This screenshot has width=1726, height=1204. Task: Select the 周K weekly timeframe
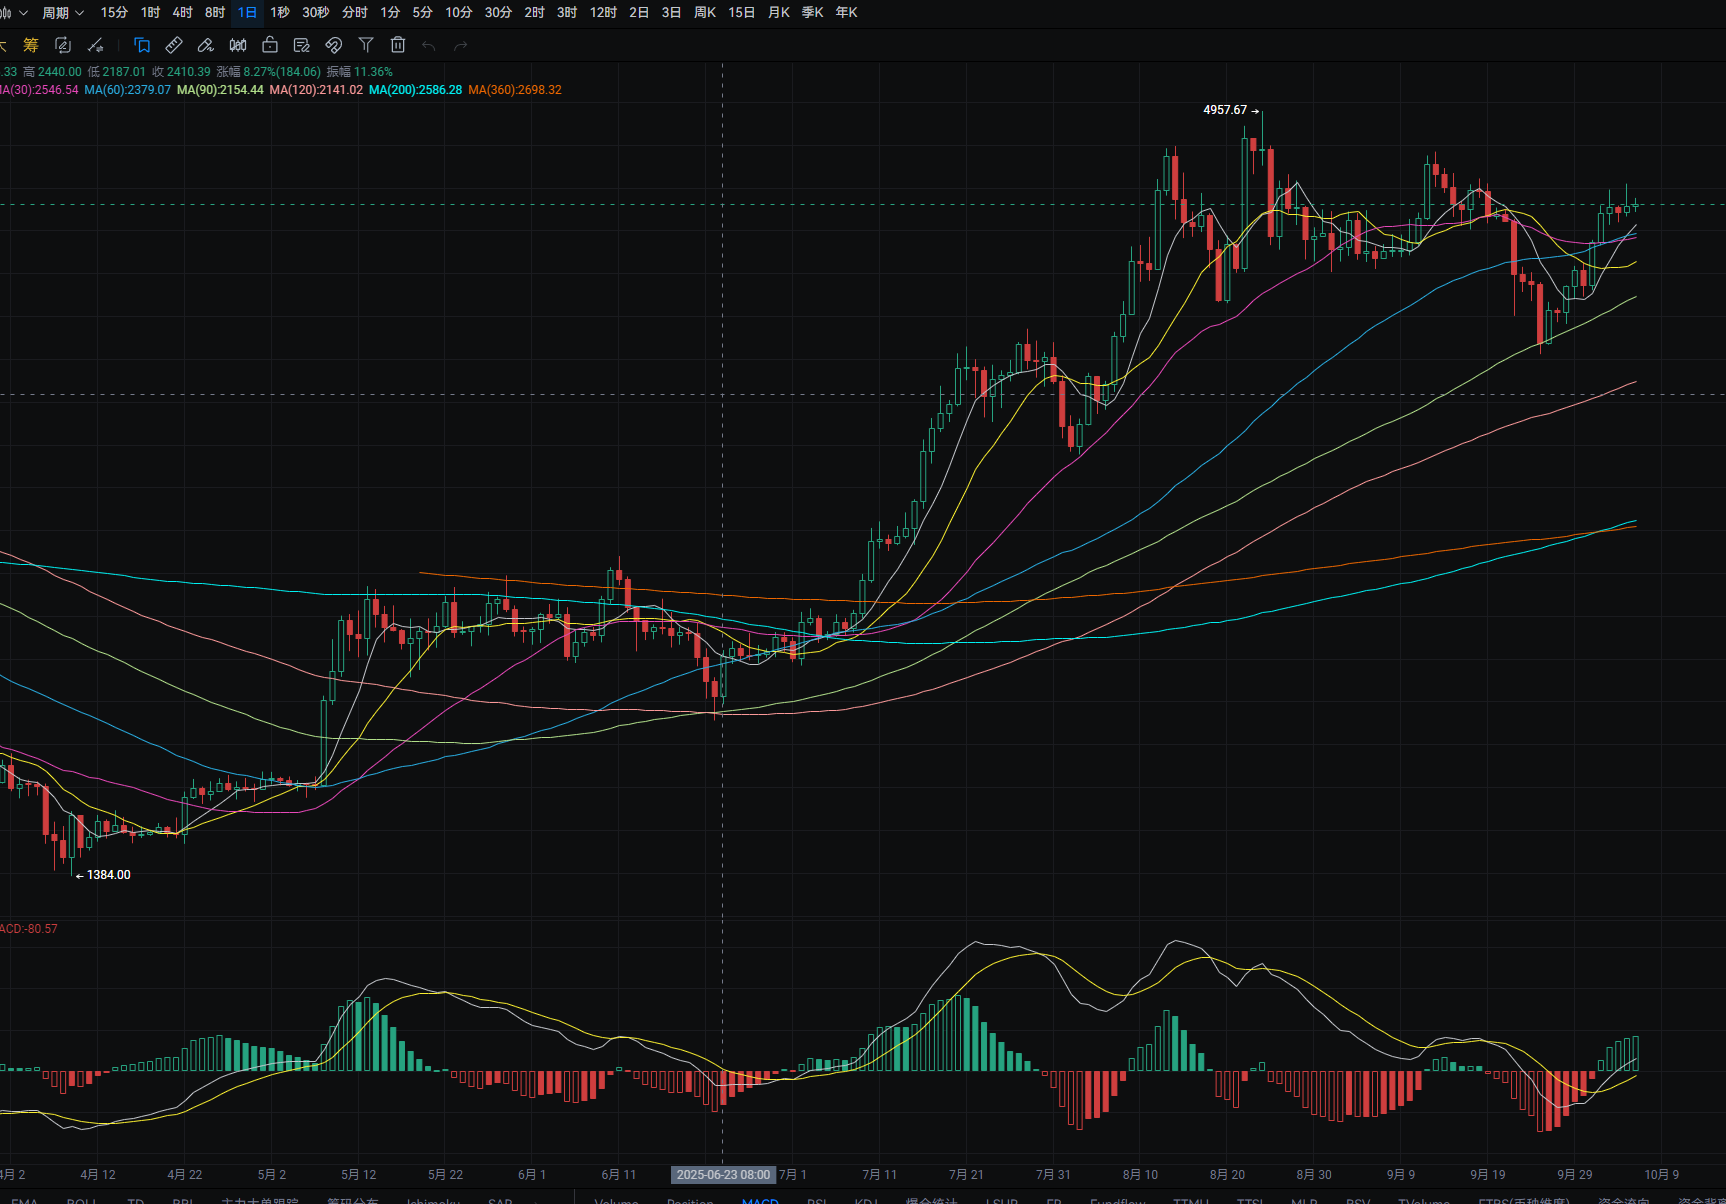pos(705,13)
